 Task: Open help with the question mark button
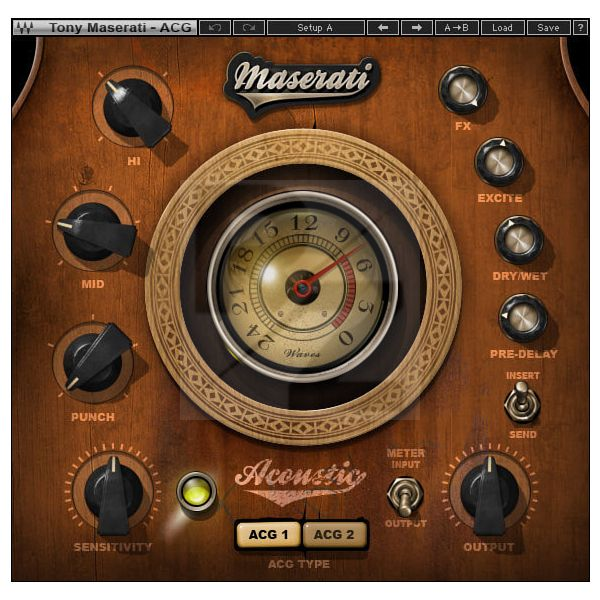pos(580,28)
